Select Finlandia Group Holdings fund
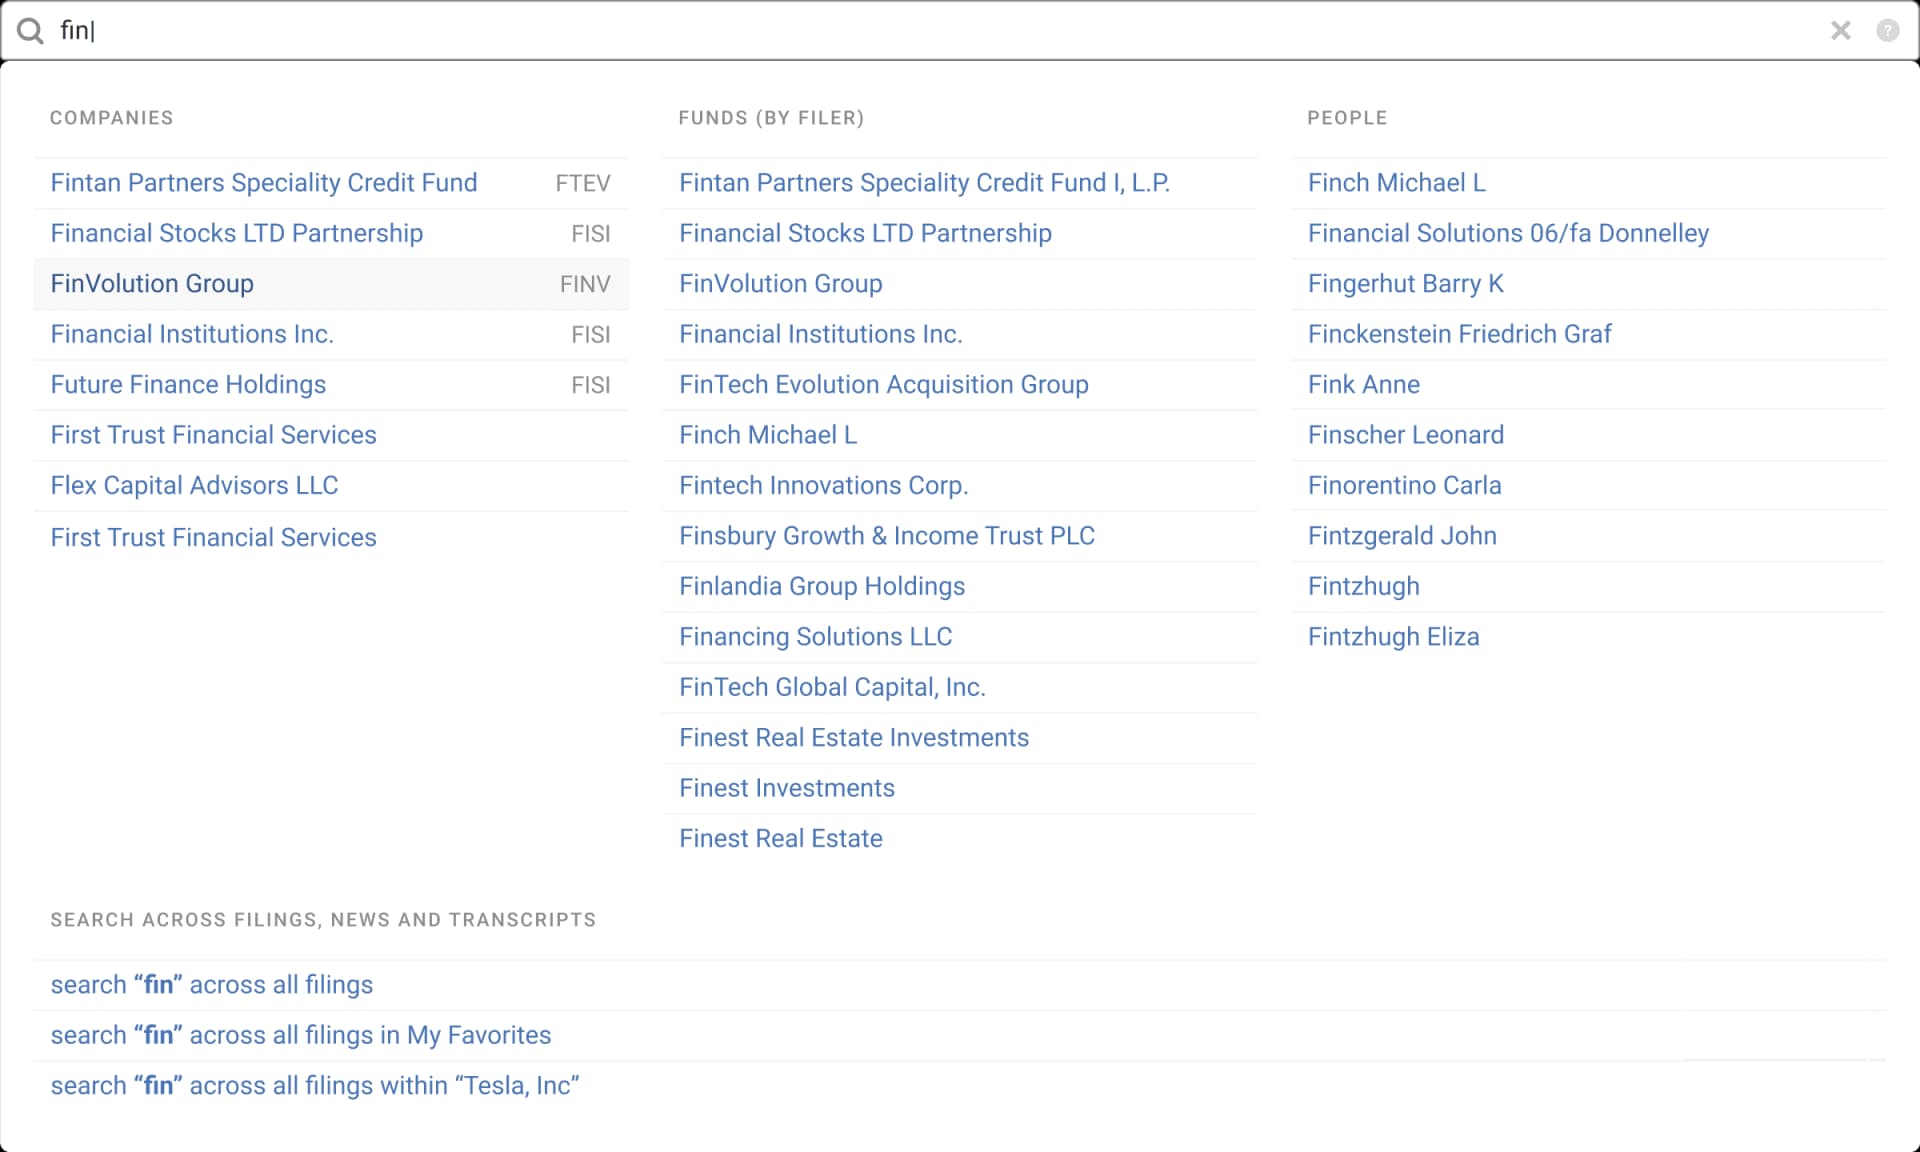The image size is (1920, 1152). (x=822, y=586)
